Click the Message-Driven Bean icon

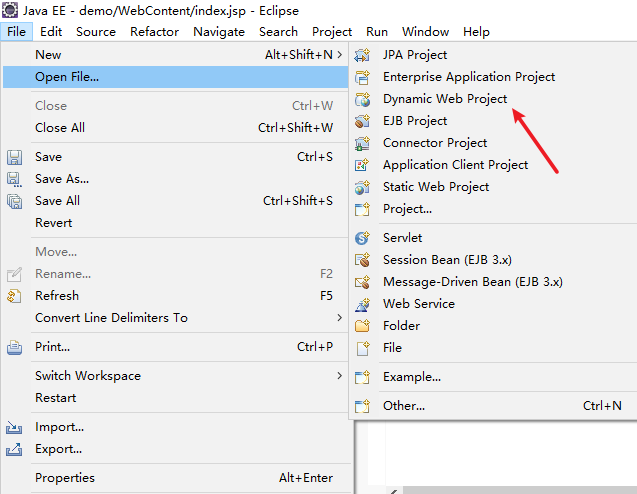coord(362,282)
